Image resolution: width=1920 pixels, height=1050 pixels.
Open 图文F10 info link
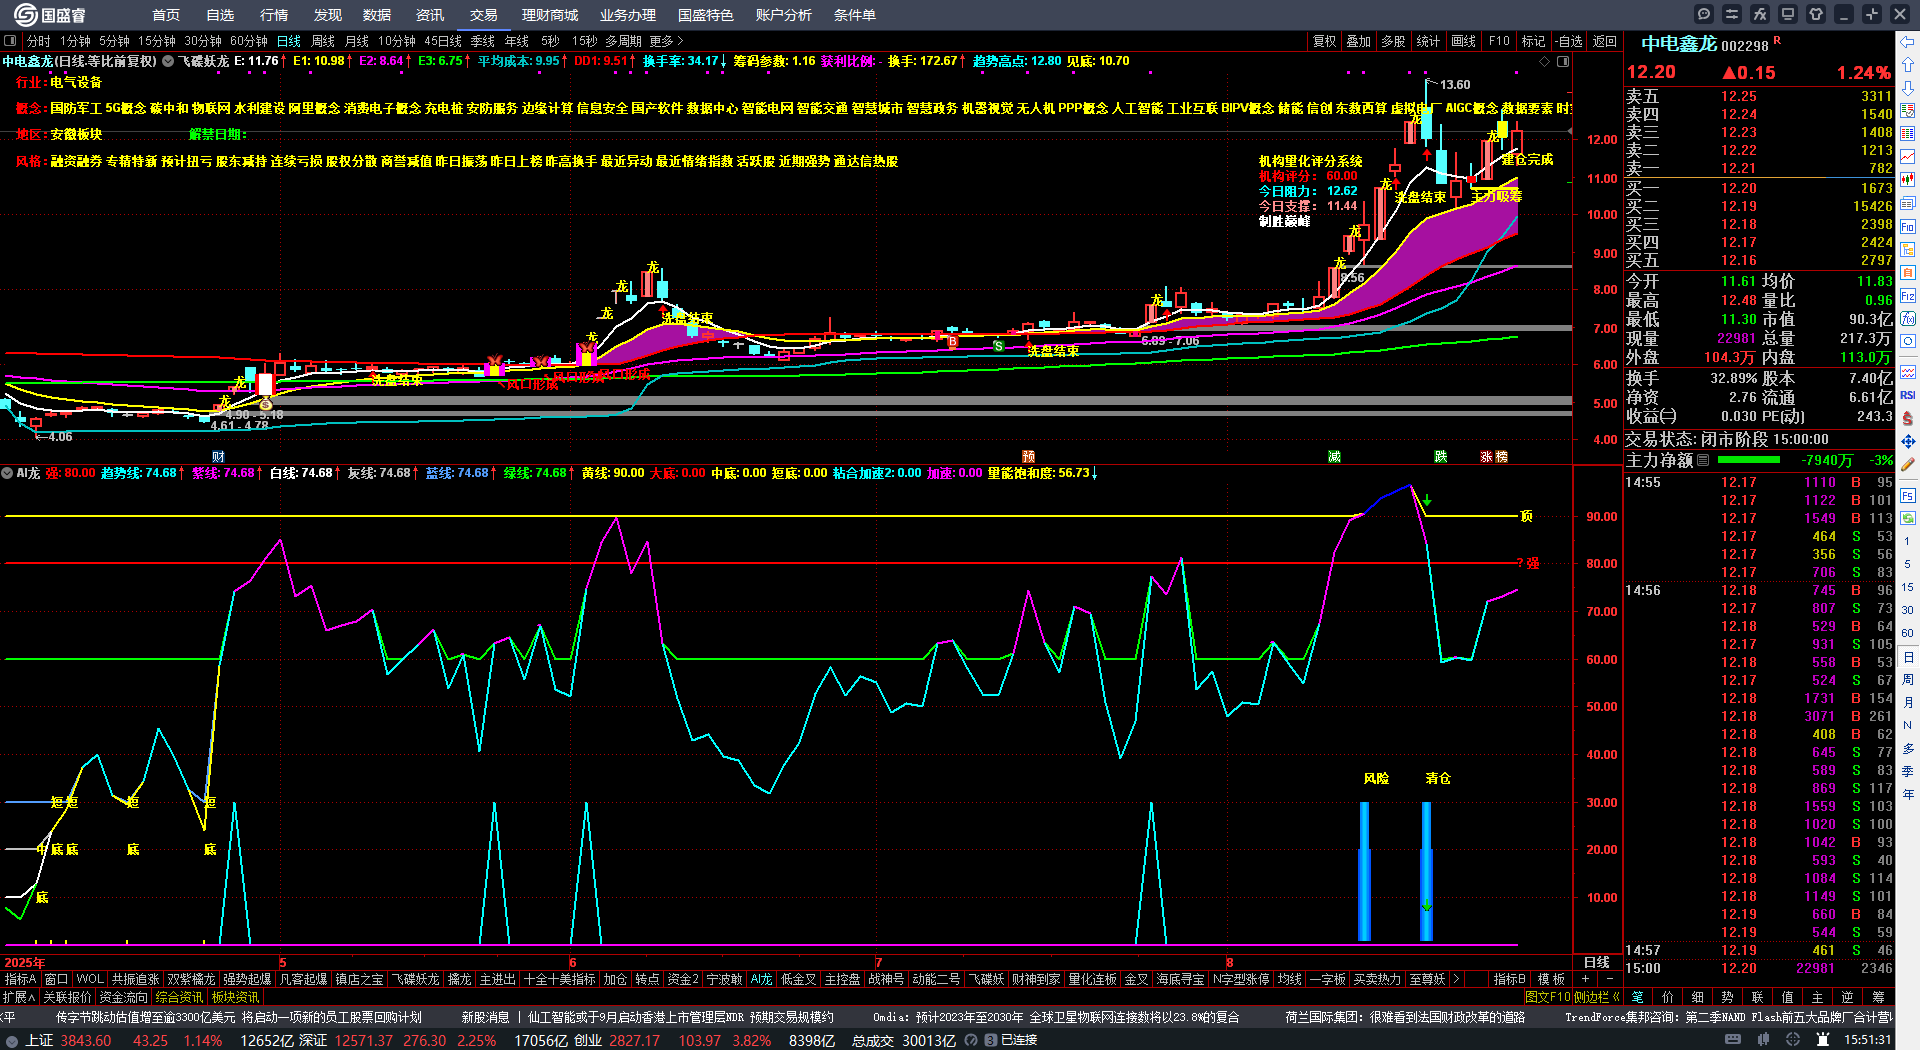1548,997
